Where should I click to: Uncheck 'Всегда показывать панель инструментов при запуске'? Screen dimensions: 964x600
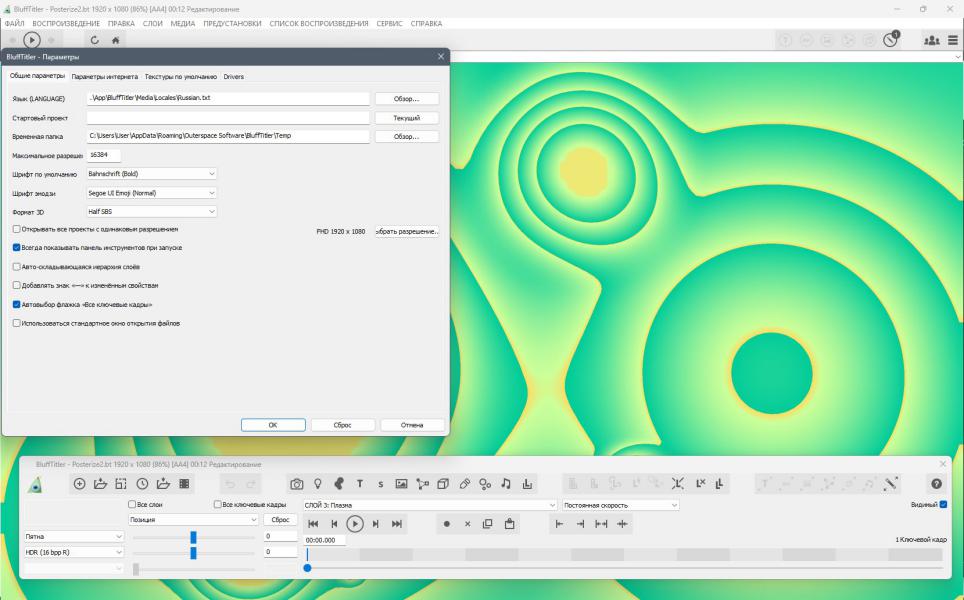tap(16, 247)
